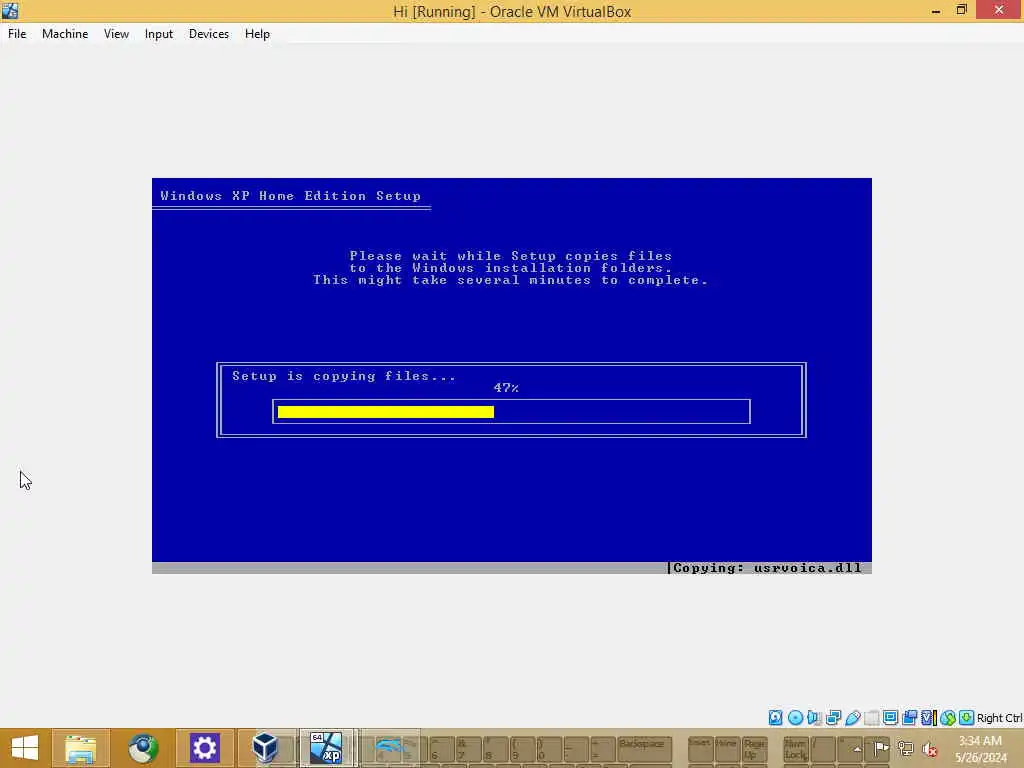Open the Windows Start button
The width and height of the screenshot is (1024, 768).
(x=25, y=748)
